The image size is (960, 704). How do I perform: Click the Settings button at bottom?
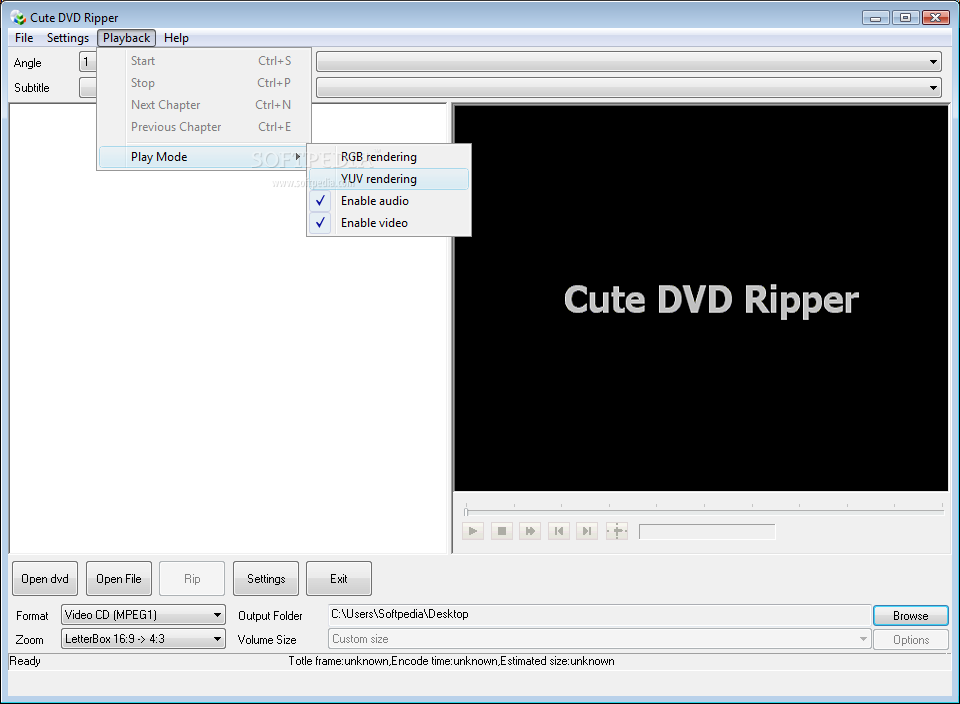pos(266,579)
